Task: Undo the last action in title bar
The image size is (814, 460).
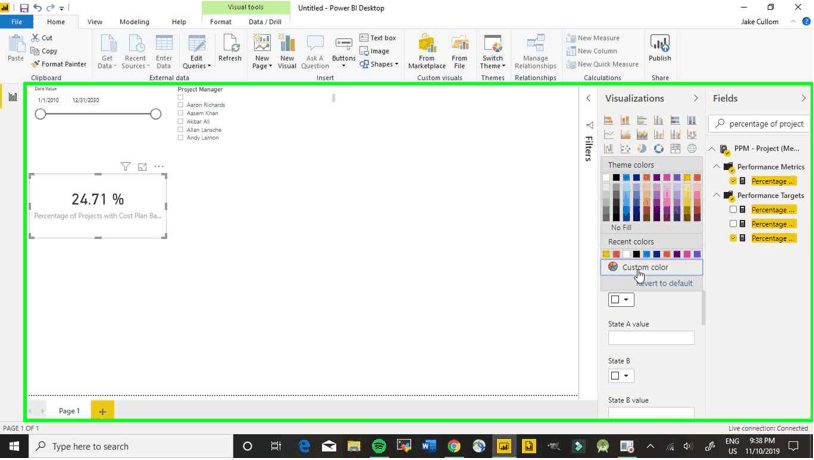Action: pos(37,8)
